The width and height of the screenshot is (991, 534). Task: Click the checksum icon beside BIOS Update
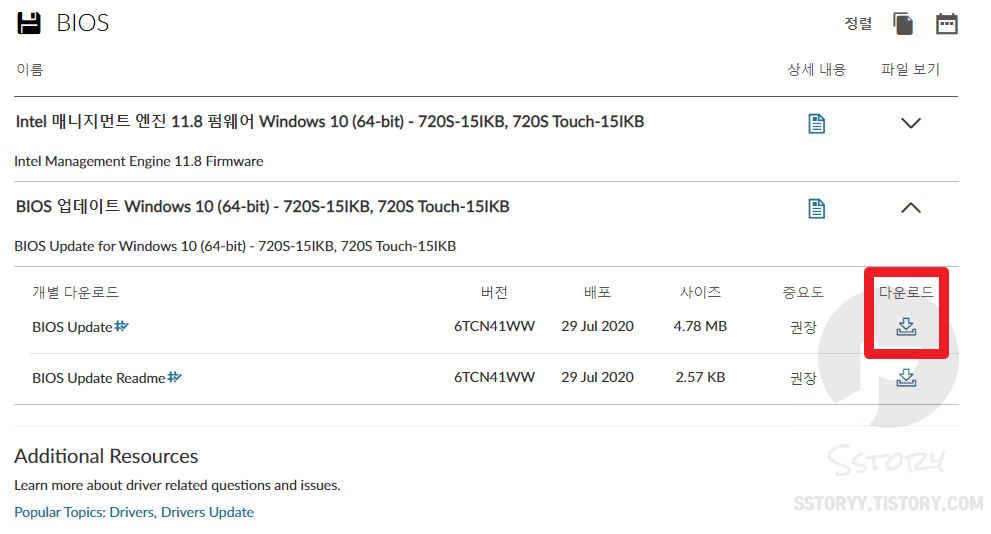tap(121, 326)
